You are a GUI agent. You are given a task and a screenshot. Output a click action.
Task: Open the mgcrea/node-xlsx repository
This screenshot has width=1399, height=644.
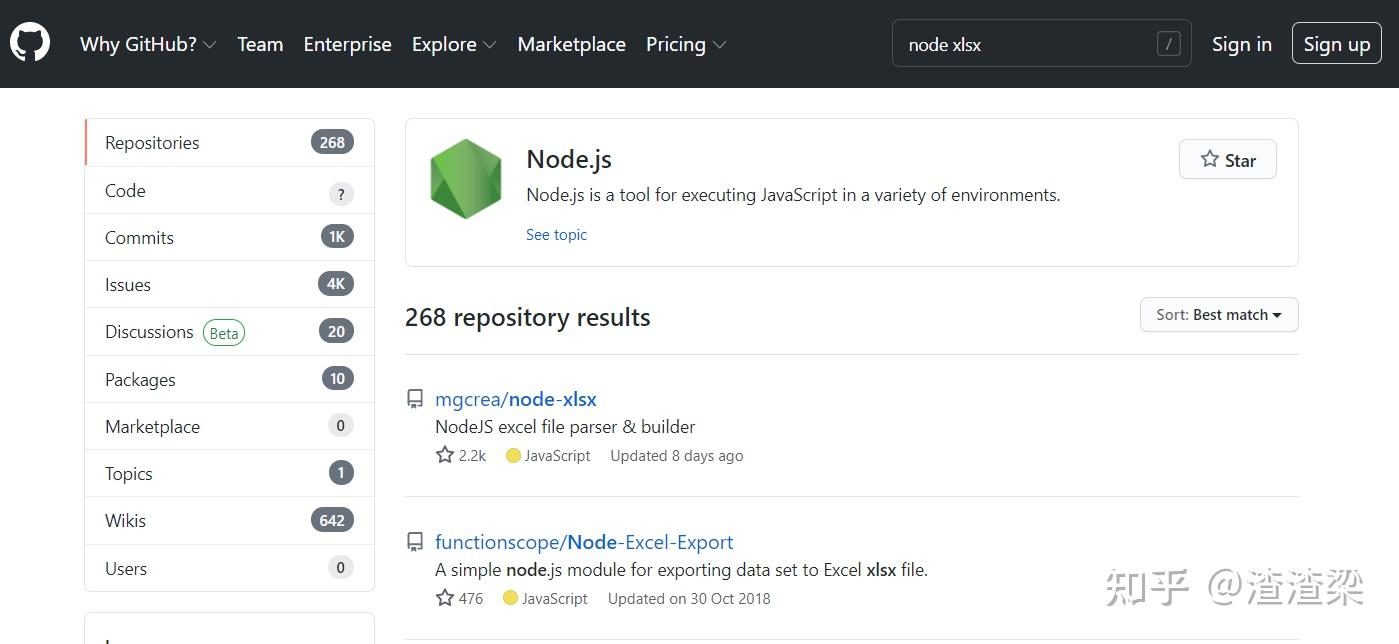click(516, 398)
